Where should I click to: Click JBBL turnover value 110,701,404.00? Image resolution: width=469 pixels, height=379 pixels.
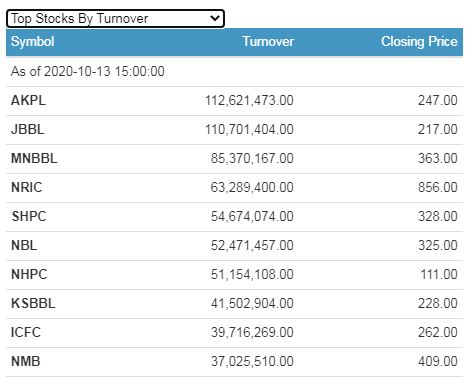click(x=249, y=129)
